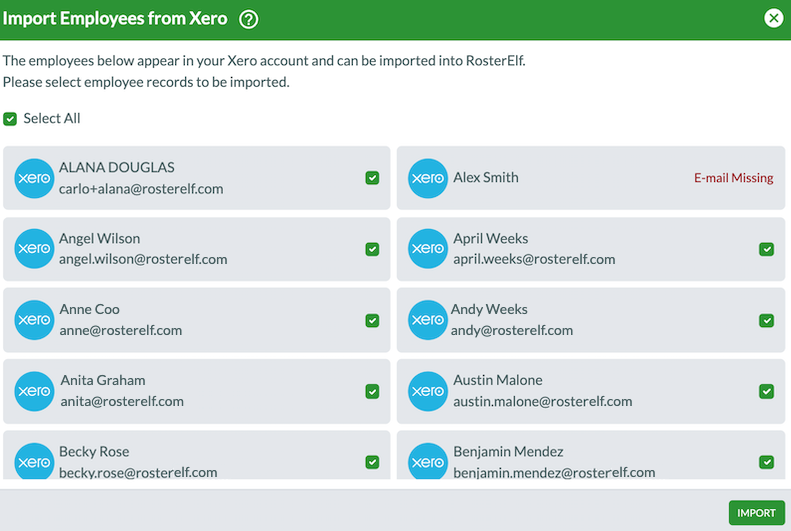Deselect ALANA DOUGLAS checkbox
This screenshot has width=791, height=531.
point(372,178)
